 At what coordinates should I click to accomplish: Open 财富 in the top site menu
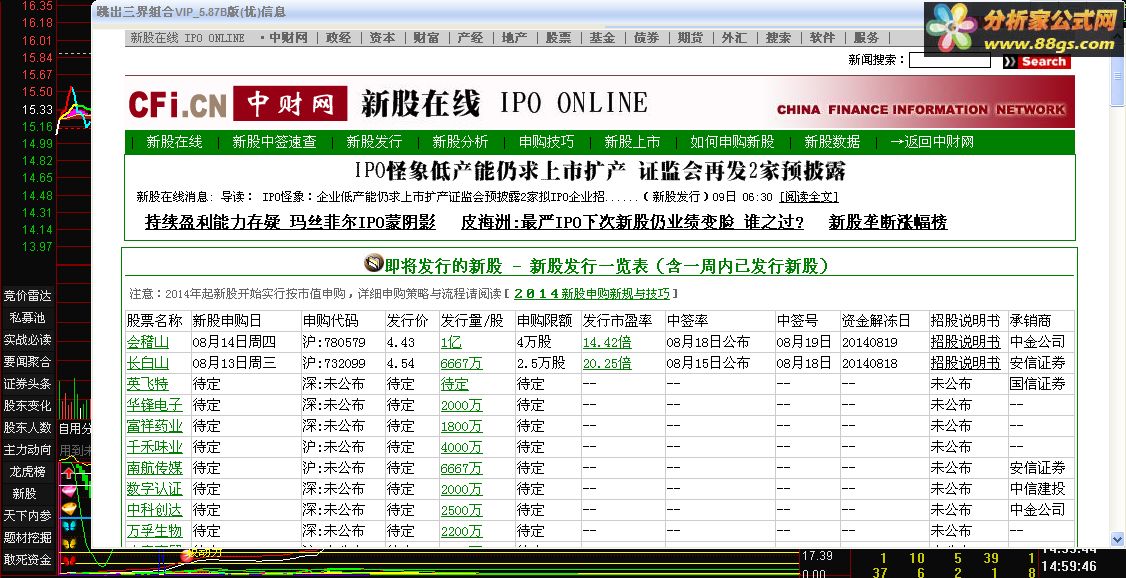tap(426, 38)
